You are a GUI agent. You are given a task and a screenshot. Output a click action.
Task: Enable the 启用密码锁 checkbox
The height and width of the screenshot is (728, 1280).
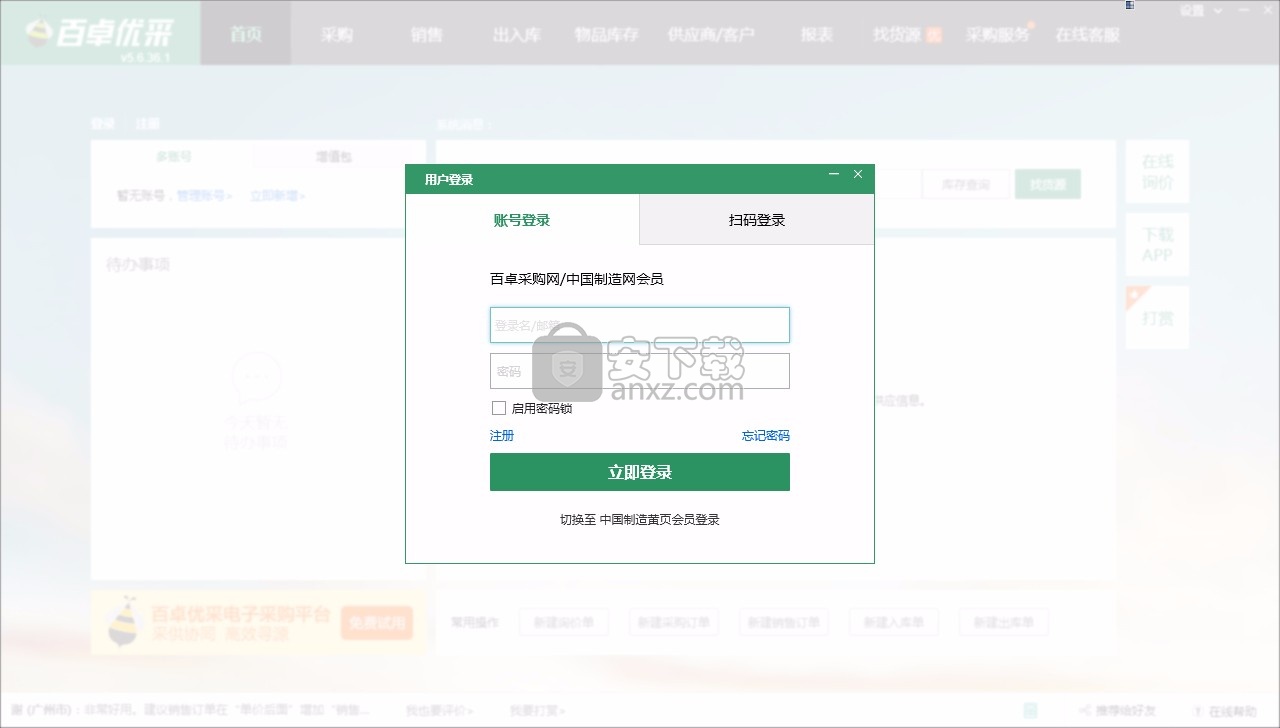point(499,408)
